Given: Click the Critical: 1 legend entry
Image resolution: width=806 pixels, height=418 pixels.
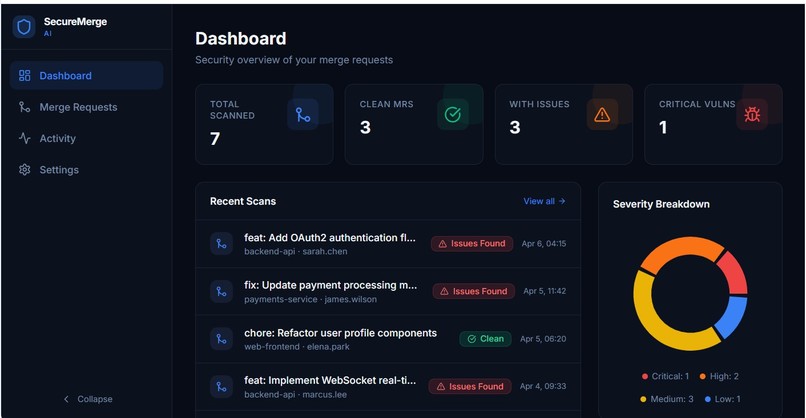Looking at the screenshot, I should [665, 376].
